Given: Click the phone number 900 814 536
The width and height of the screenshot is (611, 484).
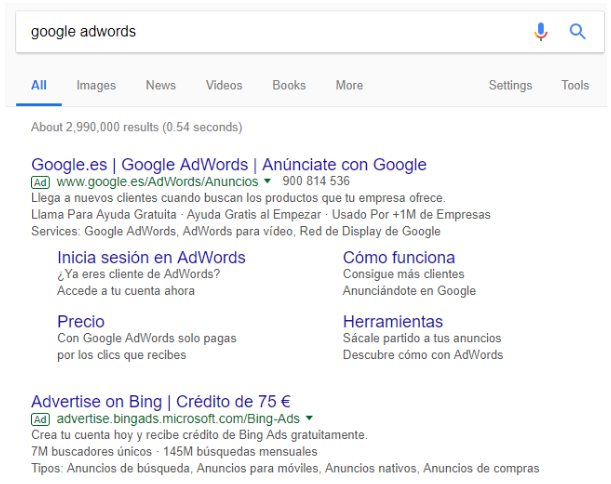Looking at the screenshot, I should coord(316,181).
